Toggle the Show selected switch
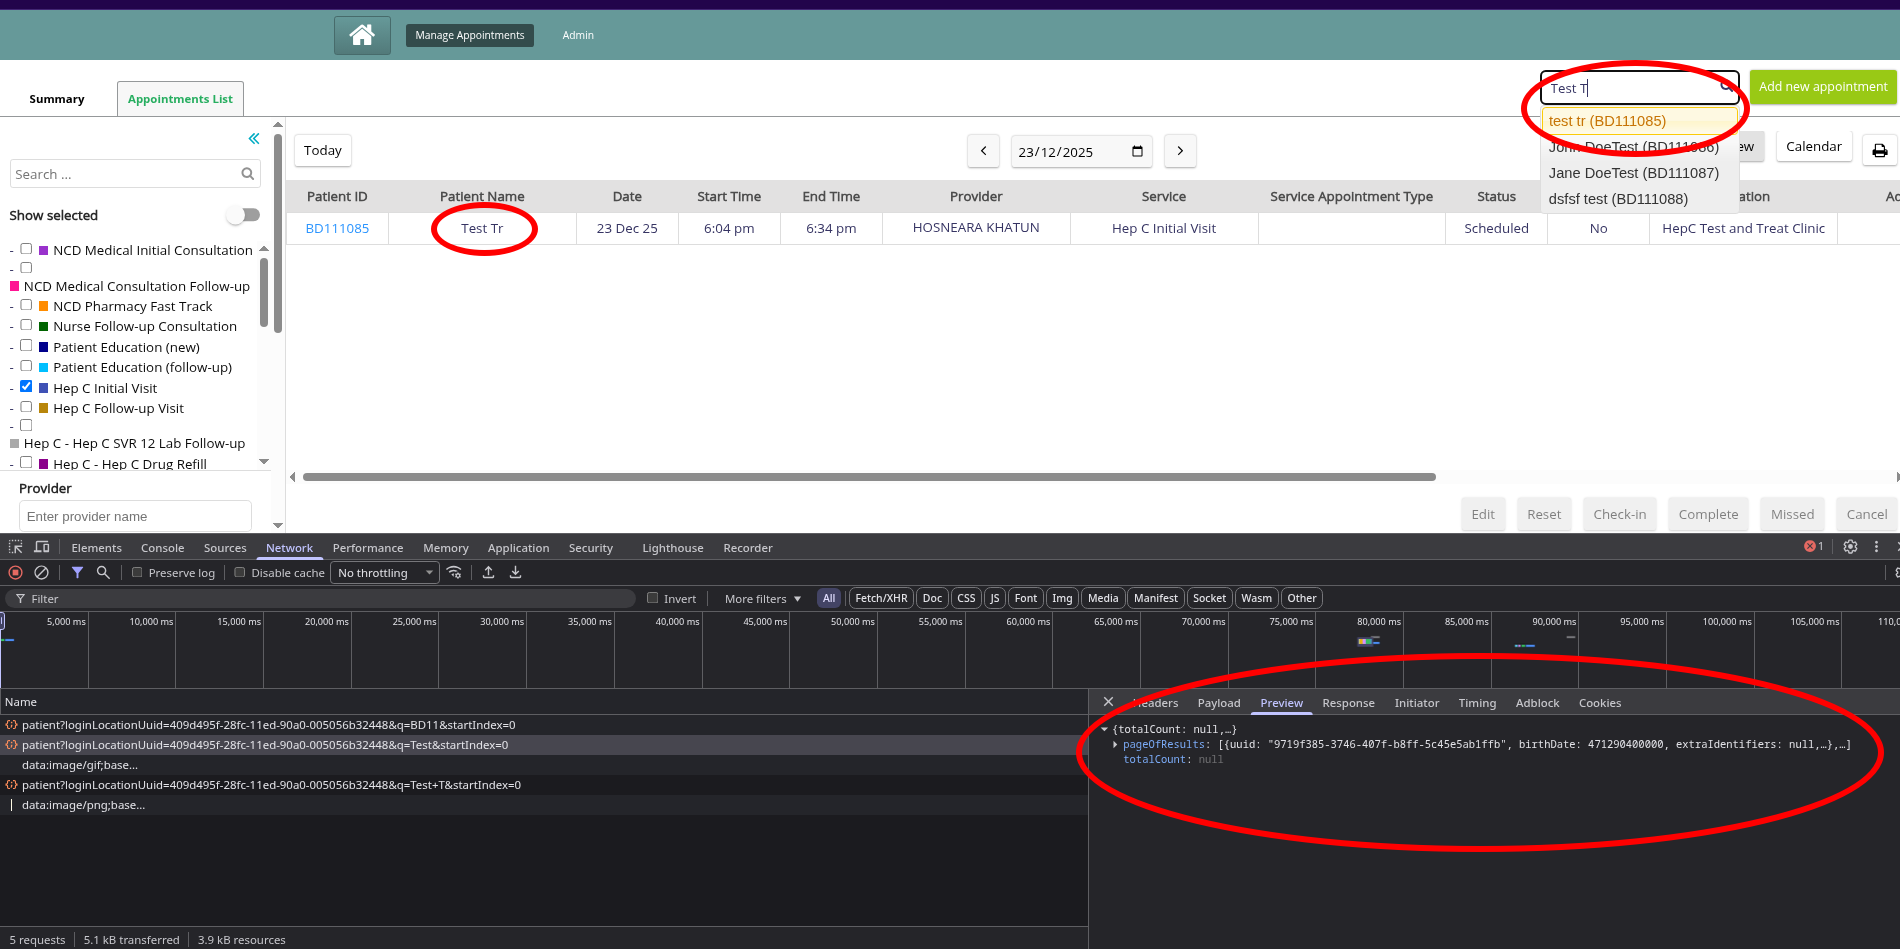 [243, 215]
